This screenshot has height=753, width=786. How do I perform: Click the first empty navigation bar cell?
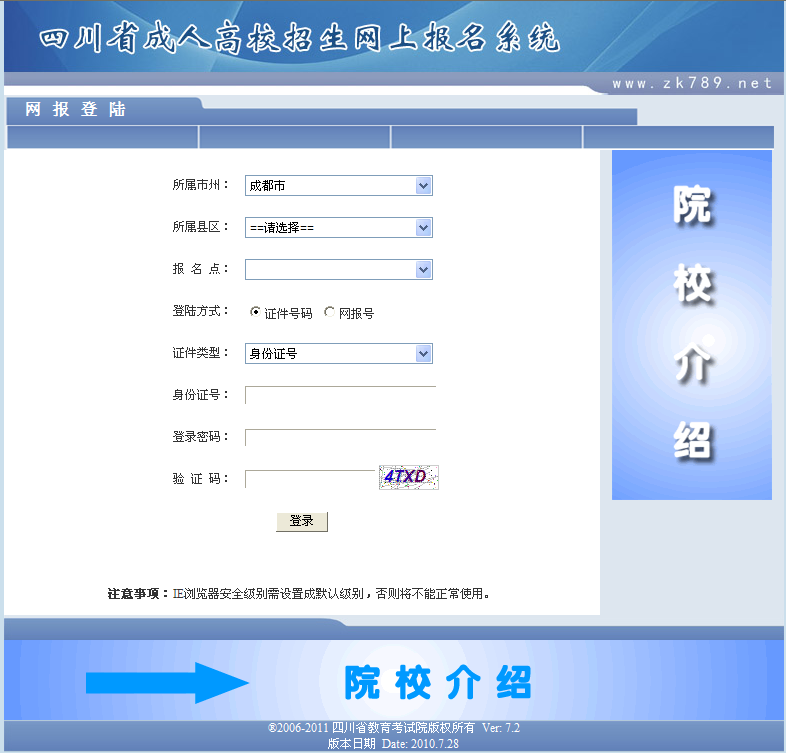click(x=102, y=137)
